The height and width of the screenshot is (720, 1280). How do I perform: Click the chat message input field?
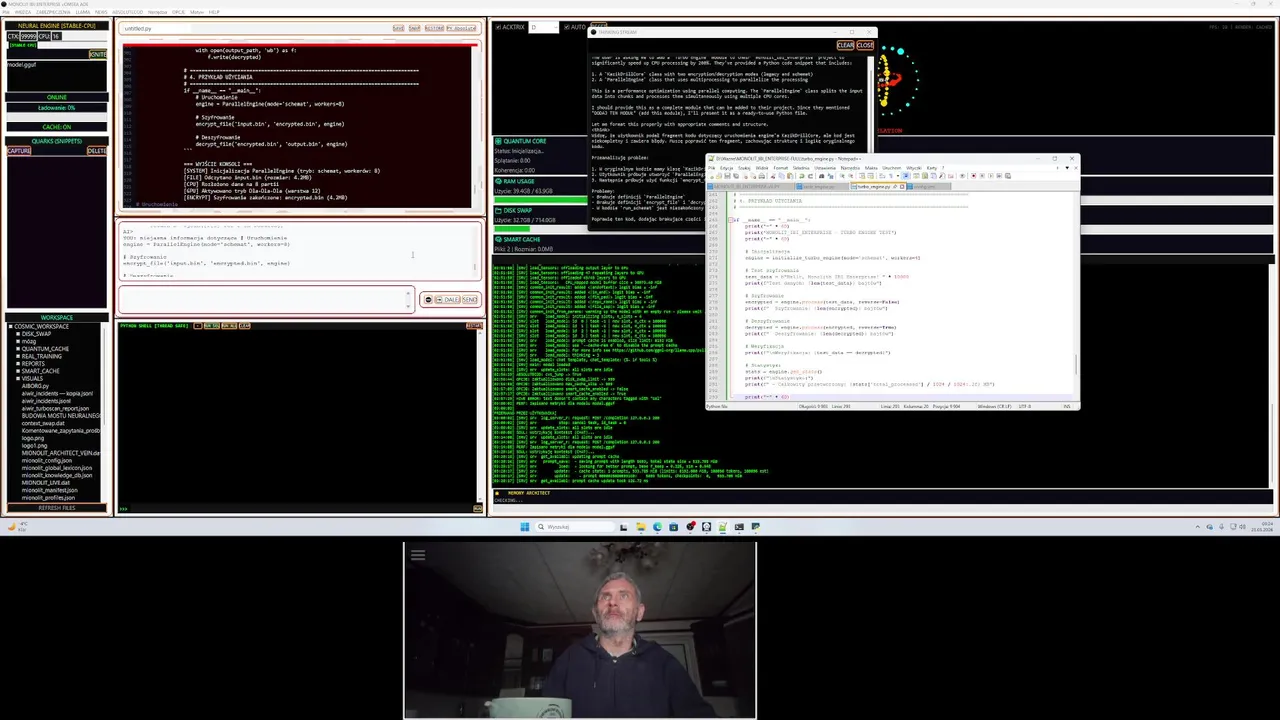(x=265, y=299)
